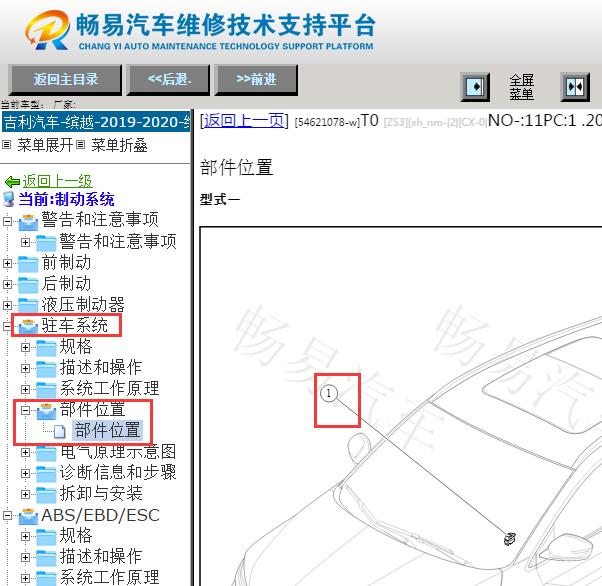602x586 pixels.
Task: Go back with the <<后退 button
Action: [169, 79]
